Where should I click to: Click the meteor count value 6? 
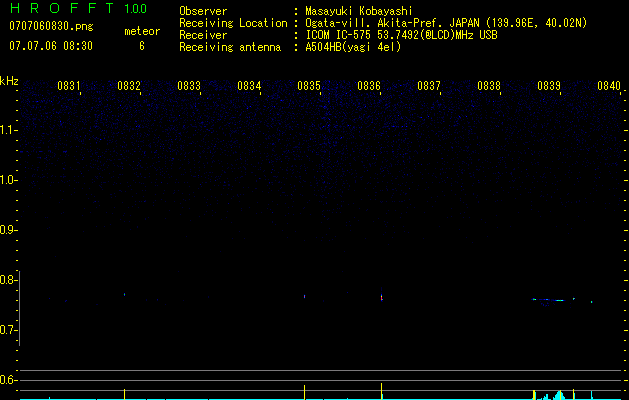pyautogui.click(x=142, y=46)
